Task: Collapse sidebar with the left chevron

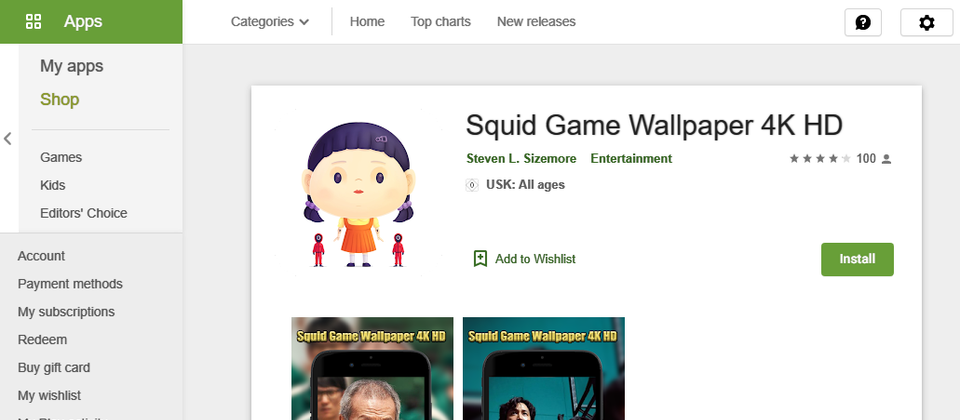Action: 7,138
